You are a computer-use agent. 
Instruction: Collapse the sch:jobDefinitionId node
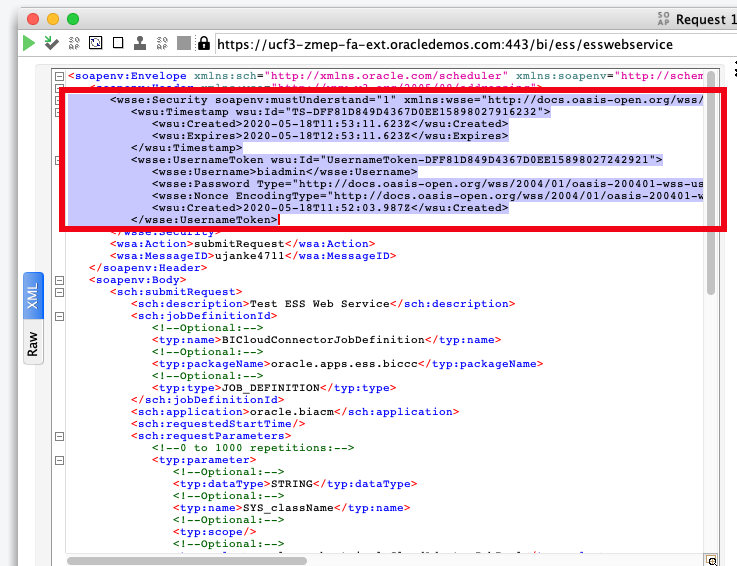tap(59, 316)
